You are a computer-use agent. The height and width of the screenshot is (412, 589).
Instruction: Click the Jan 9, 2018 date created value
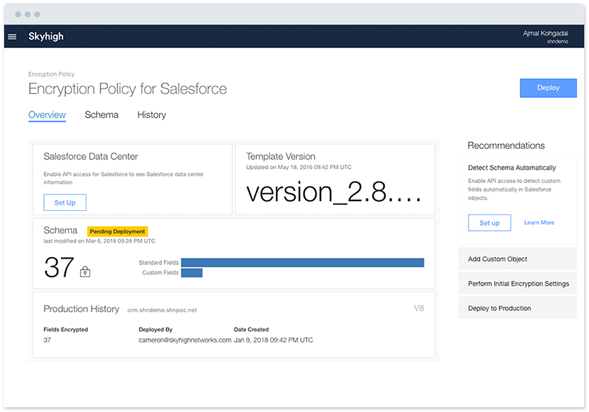pos(273,340)
